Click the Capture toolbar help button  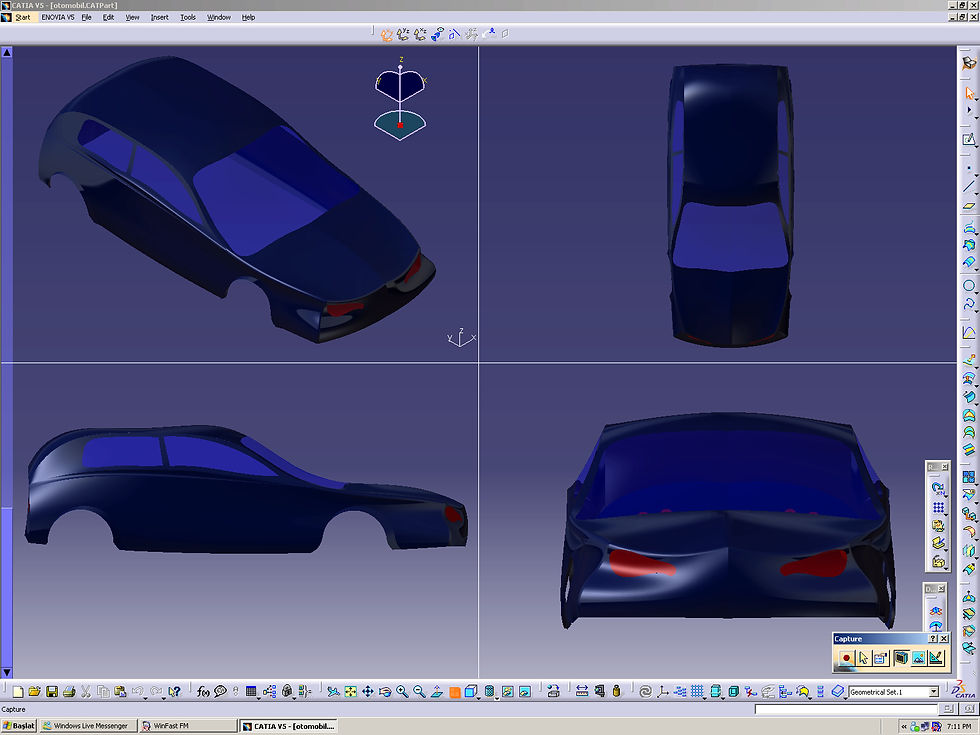(x=932, y=639)
